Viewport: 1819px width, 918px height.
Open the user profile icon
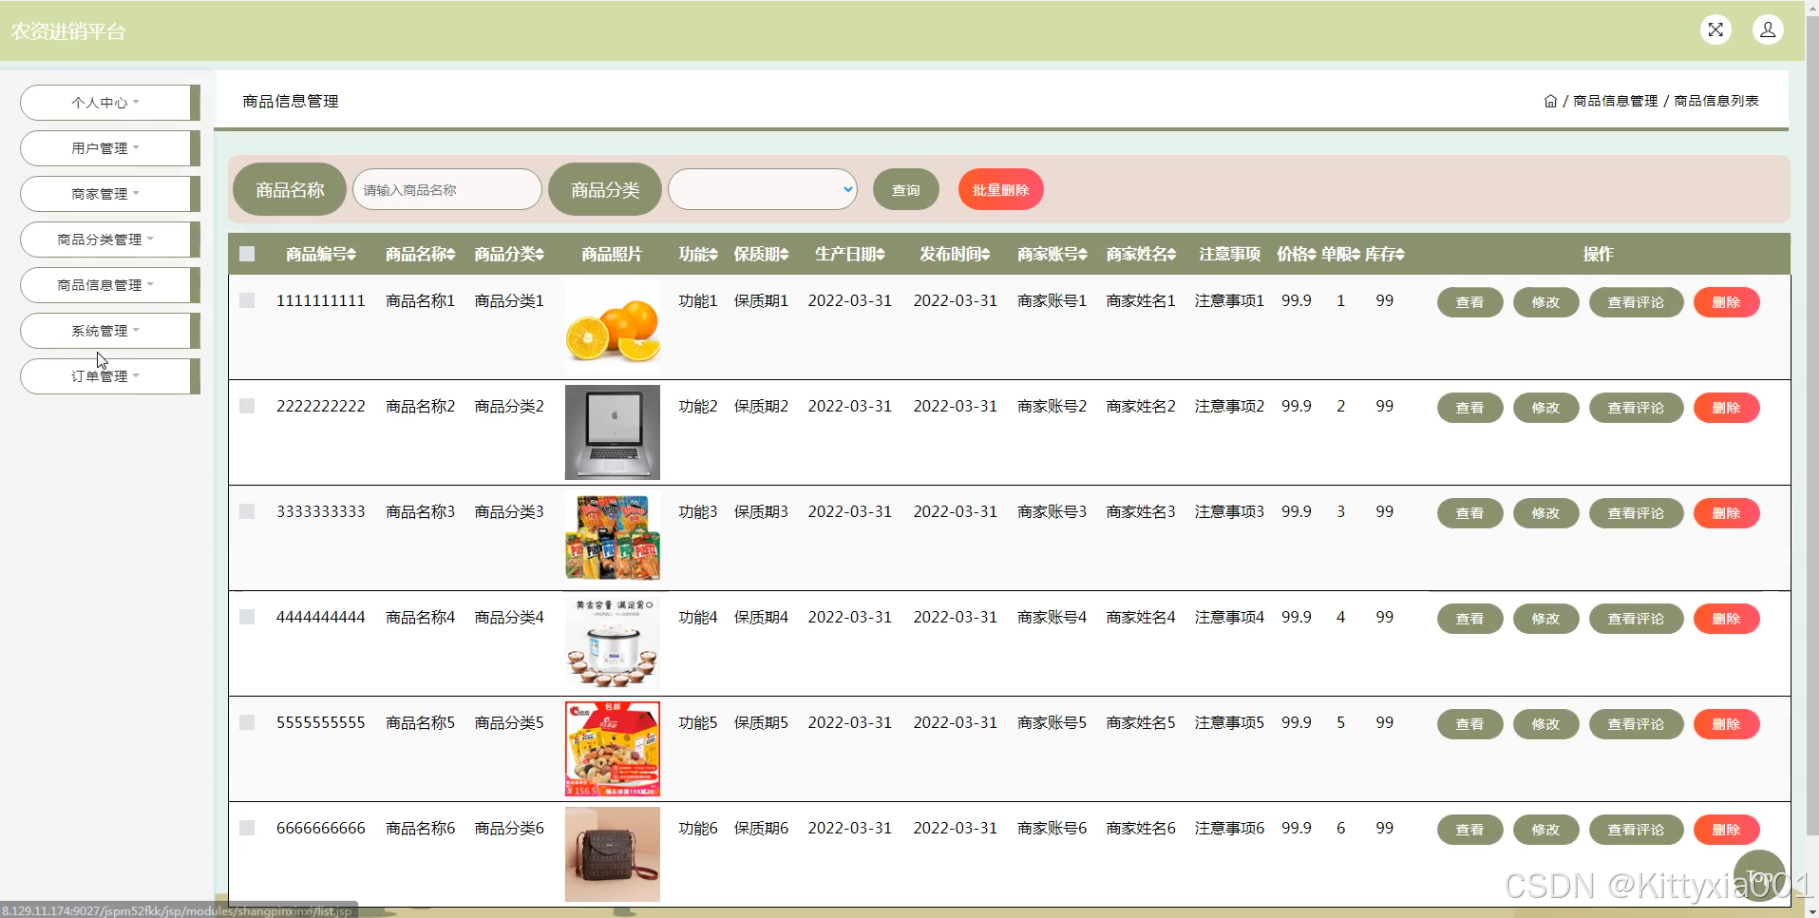[x=1767, y=30]
